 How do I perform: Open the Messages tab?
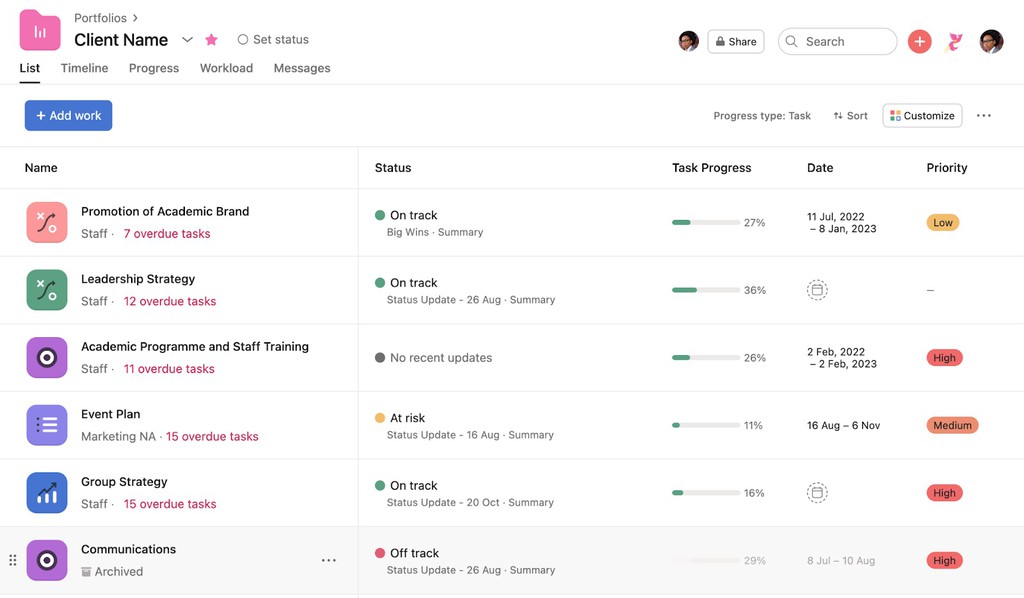pyautogui.click(x=302, y=68)
